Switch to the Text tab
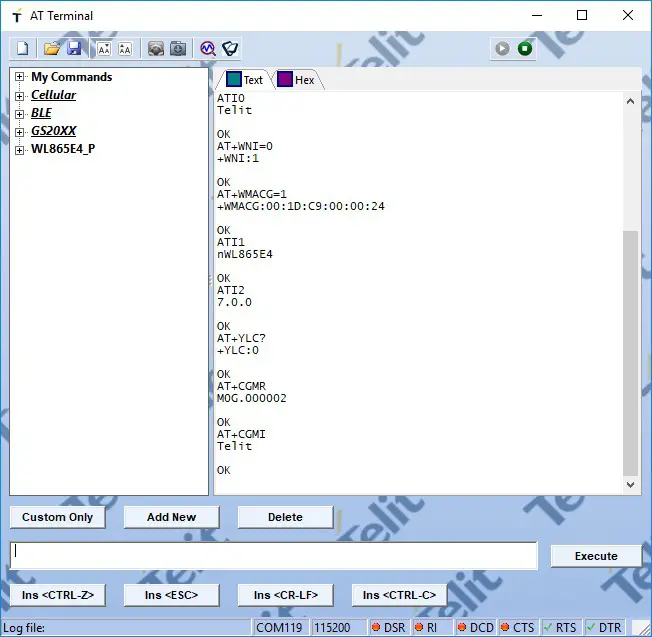This screenshot has width=652, height=637. (x=245, y=79)
